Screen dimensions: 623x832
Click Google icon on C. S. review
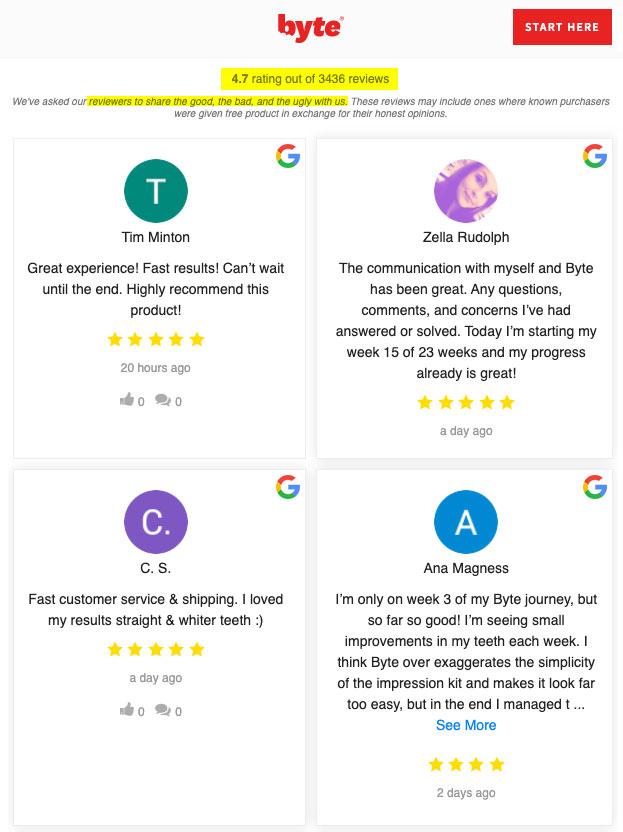tap(288, 487)
